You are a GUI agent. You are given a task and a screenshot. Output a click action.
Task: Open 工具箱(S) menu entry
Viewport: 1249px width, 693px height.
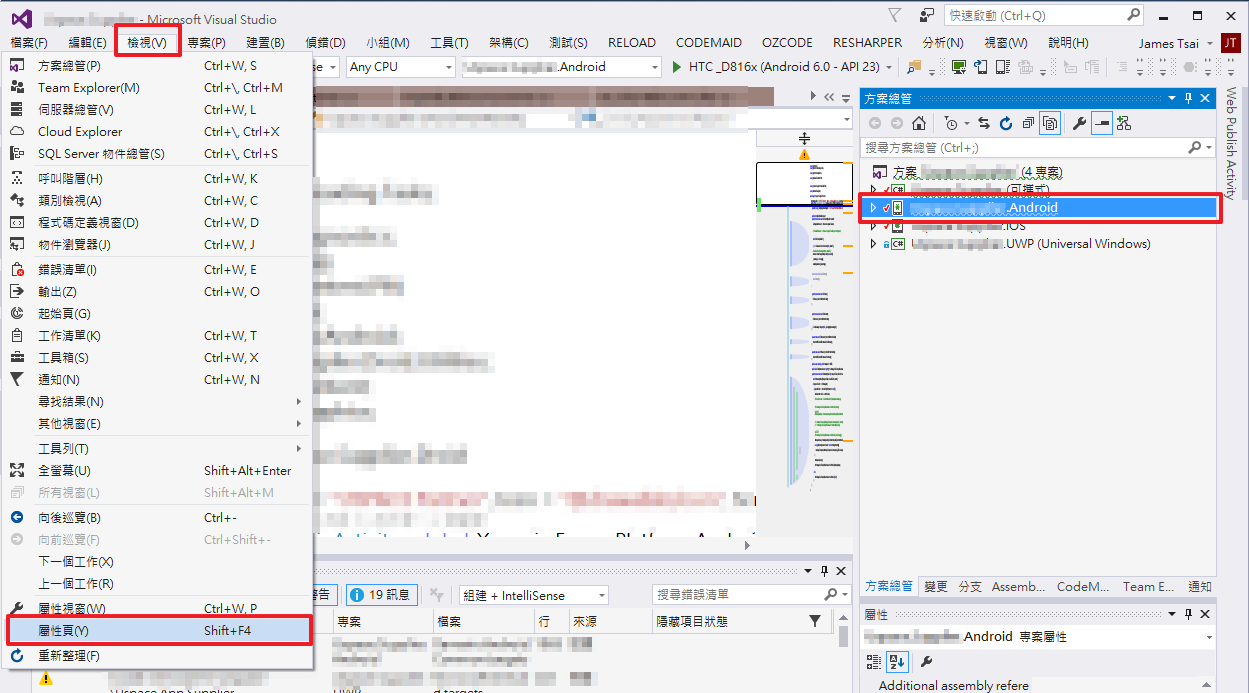tap(159, 358)
